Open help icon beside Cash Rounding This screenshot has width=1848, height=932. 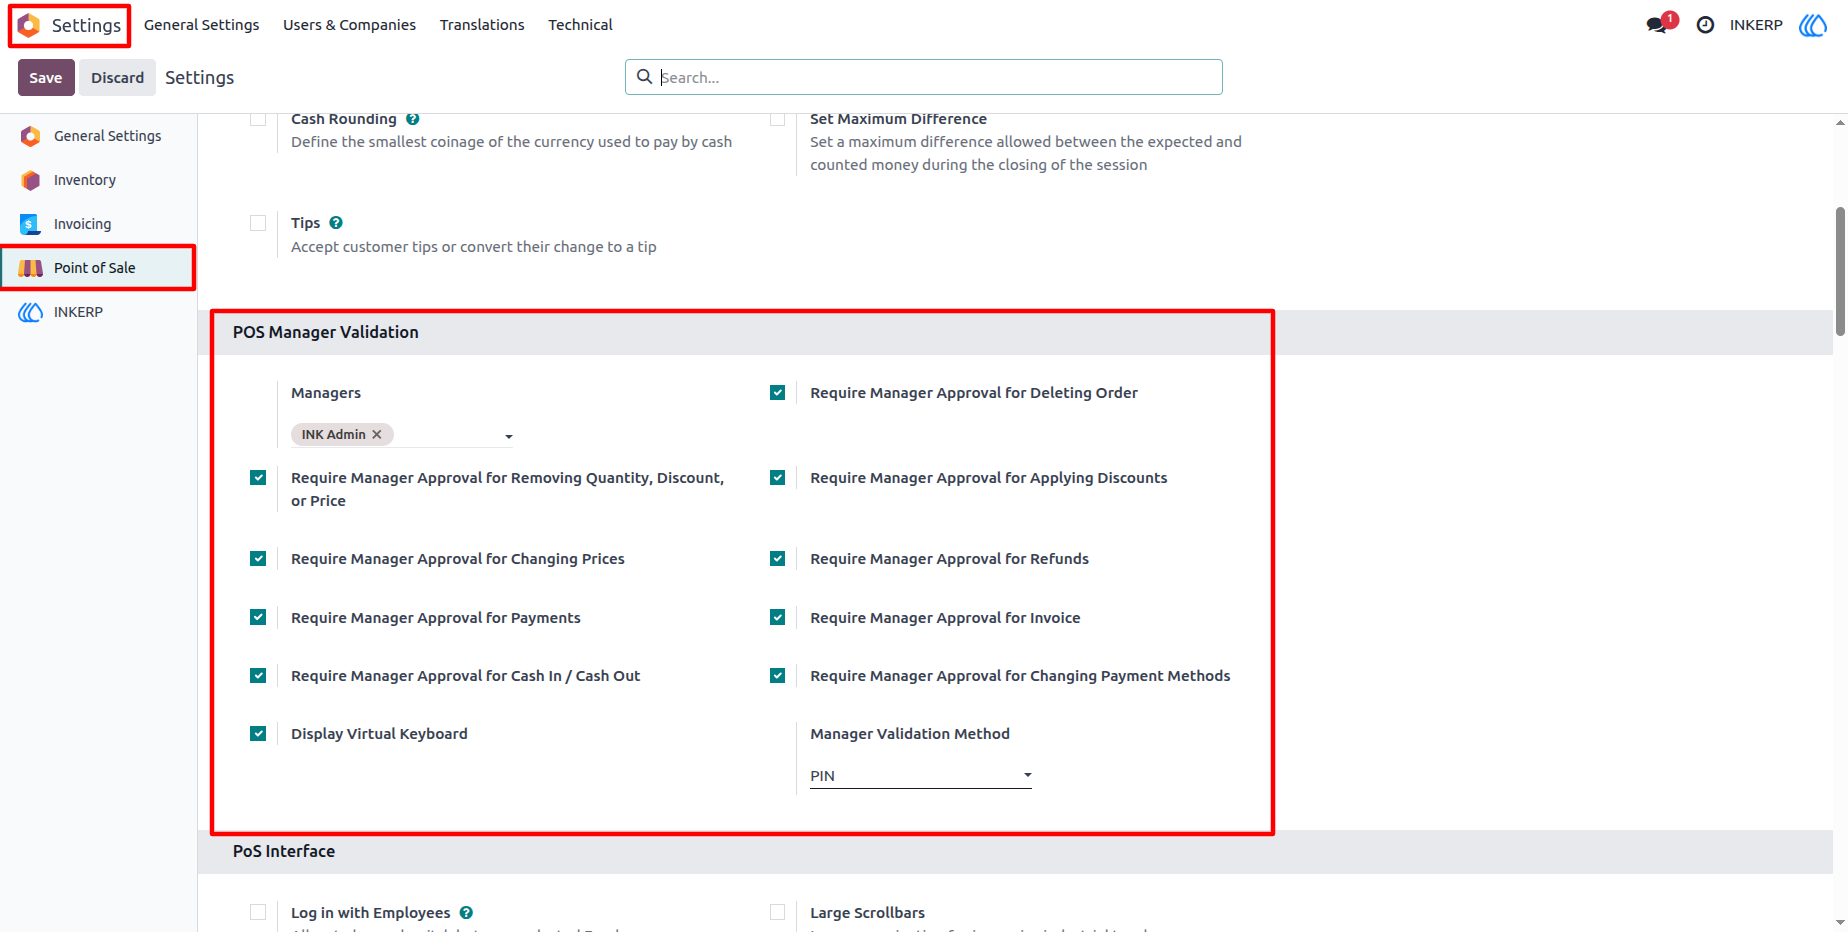tap(412, 119)
